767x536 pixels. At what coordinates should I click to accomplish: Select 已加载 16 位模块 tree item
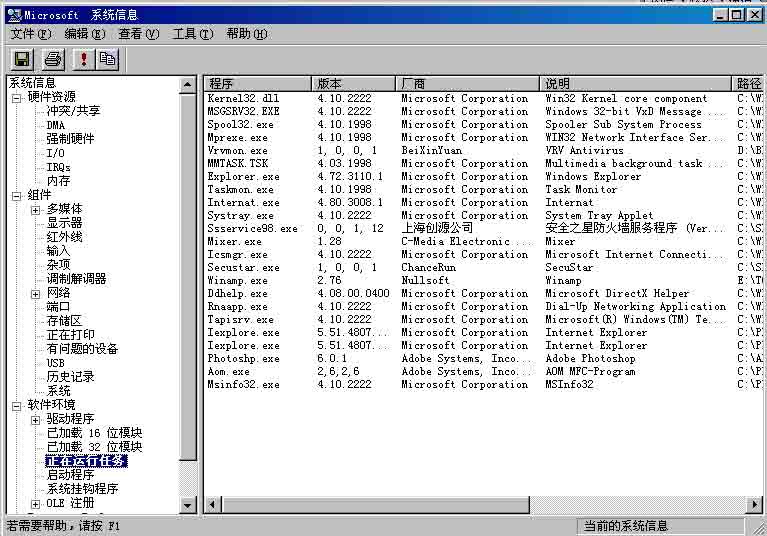(x=94, y=433)
